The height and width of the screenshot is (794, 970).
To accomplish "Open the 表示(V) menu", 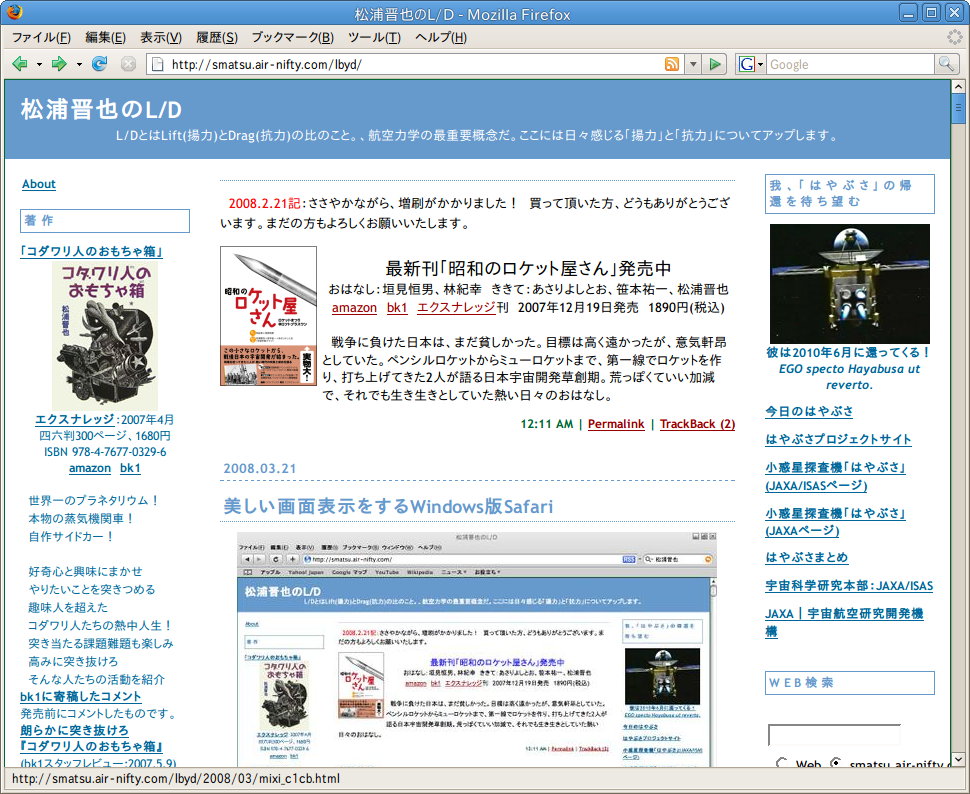I will point(161,37).
